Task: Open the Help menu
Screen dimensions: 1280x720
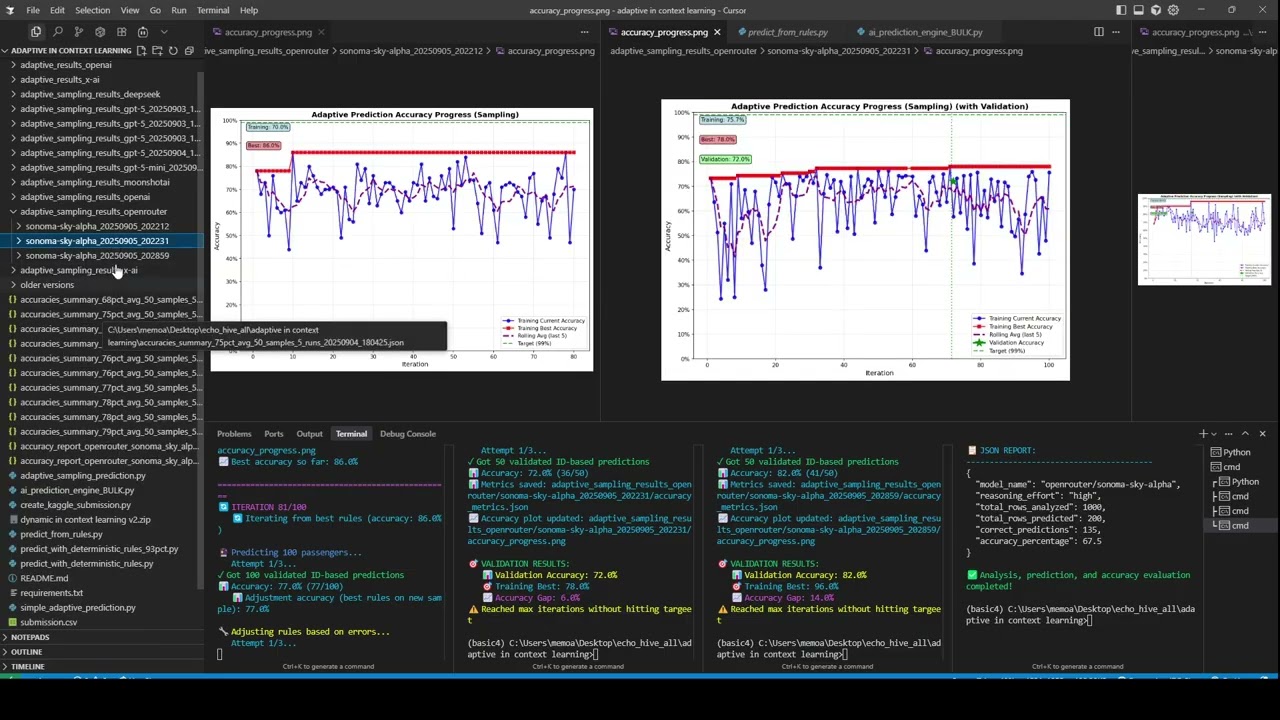Action: click(249, 10)
